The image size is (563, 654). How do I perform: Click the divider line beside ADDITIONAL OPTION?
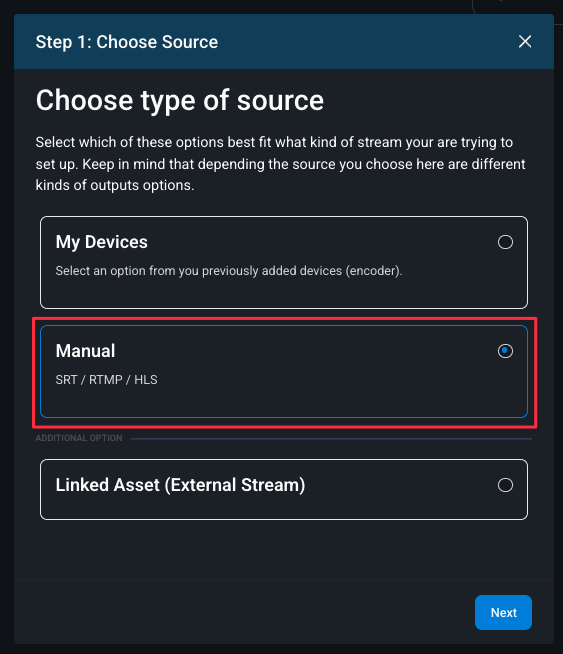point(331,439)
